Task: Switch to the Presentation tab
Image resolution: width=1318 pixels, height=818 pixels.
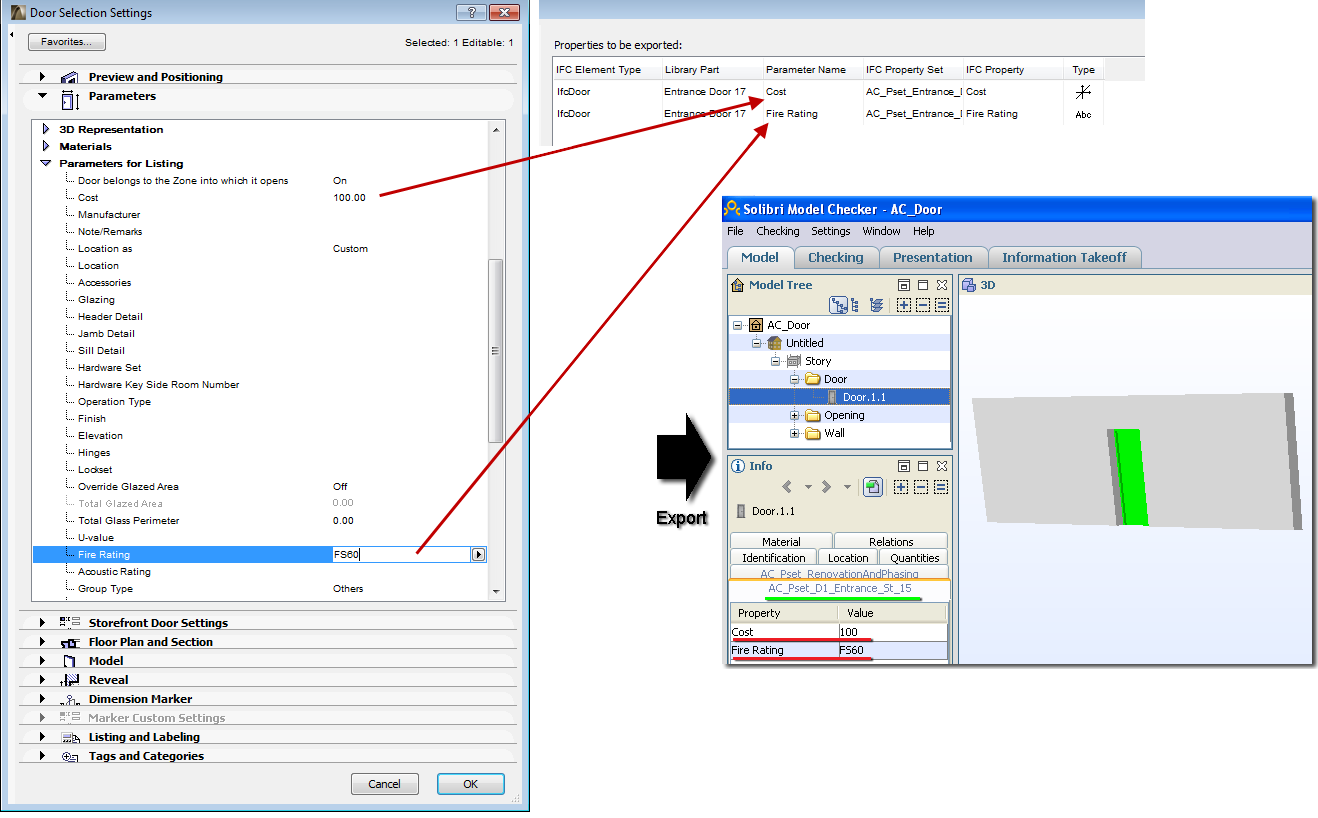Action: pos(932,257)
